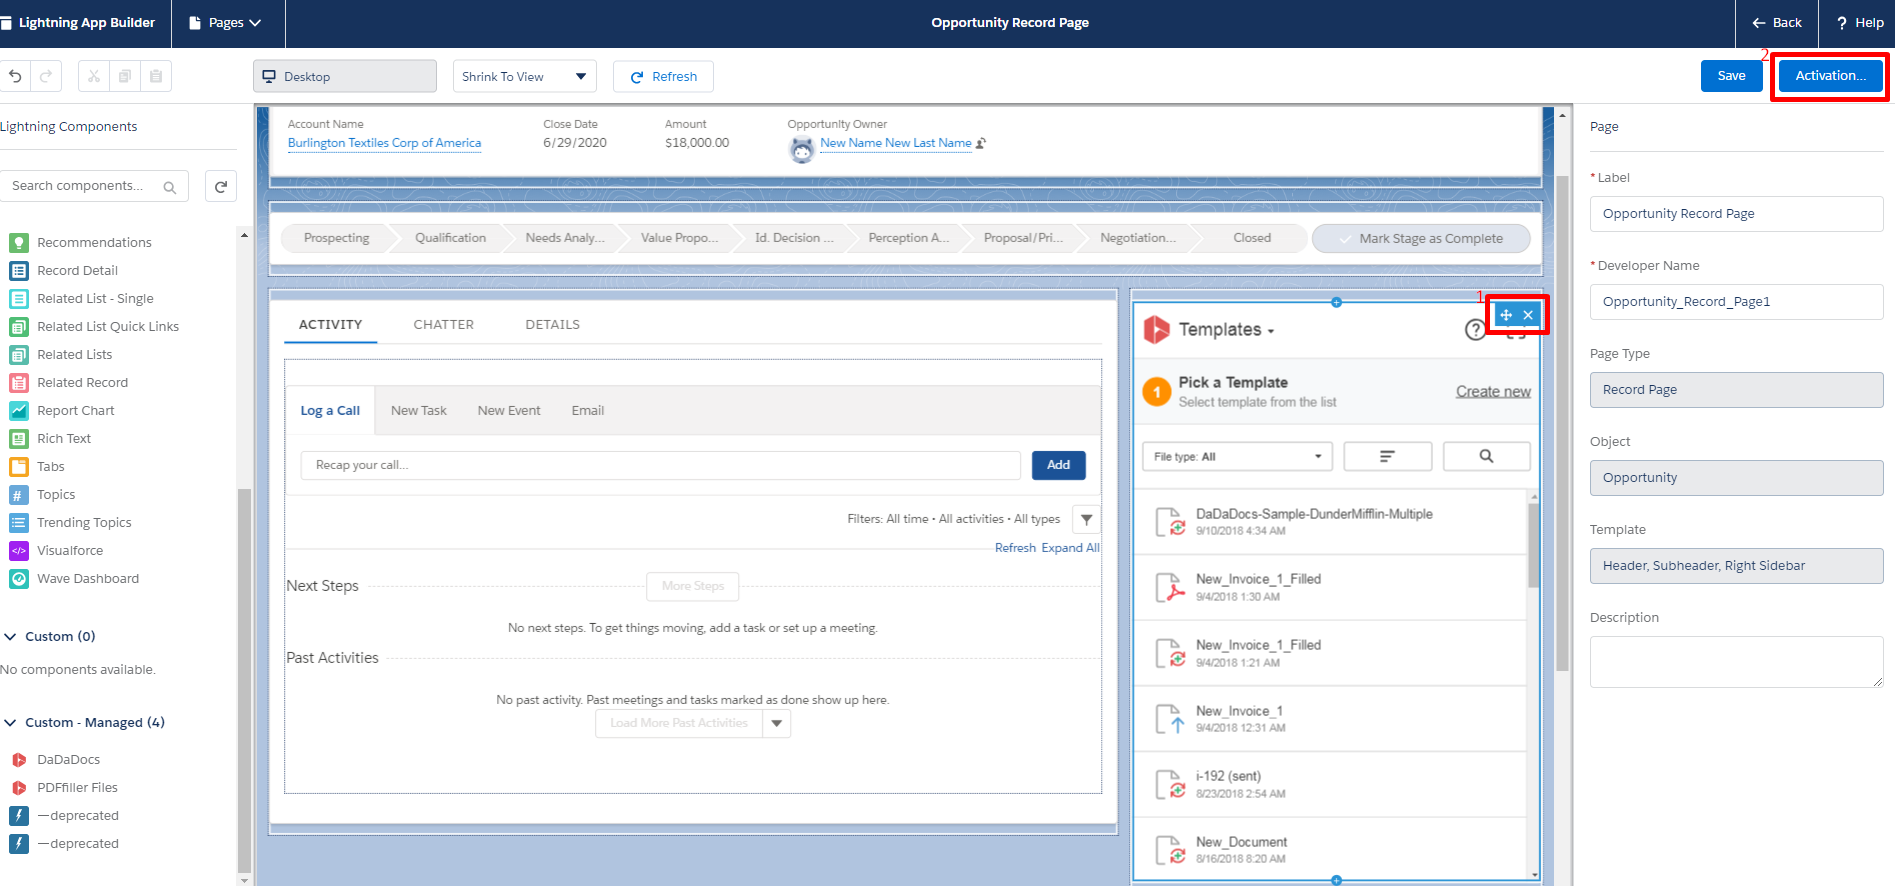Select the Topics hashtag component icon

click(x=19, y=494)
